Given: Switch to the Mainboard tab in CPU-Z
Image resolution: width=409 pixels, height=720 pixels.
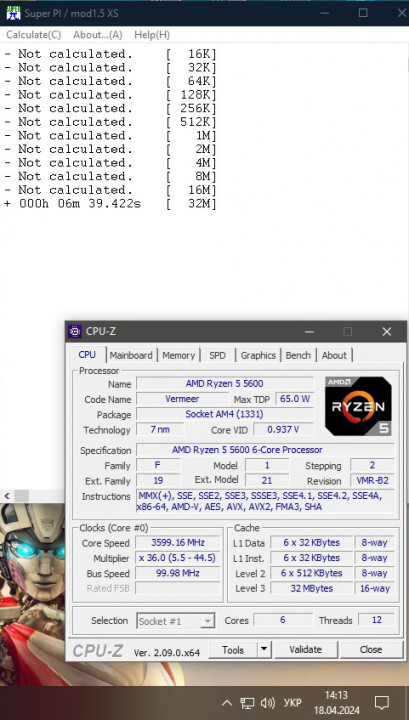Looking at the screenshot, I should (x=131, y=355).
